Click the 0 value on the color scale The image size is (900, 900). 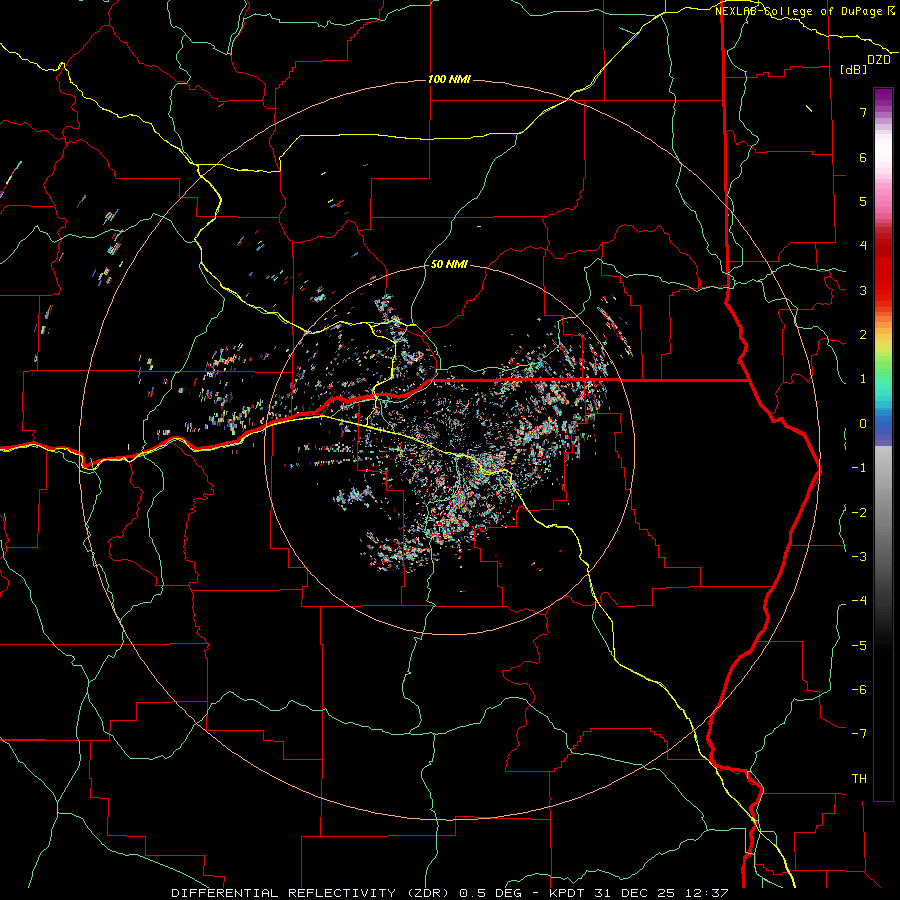point(863,424)
